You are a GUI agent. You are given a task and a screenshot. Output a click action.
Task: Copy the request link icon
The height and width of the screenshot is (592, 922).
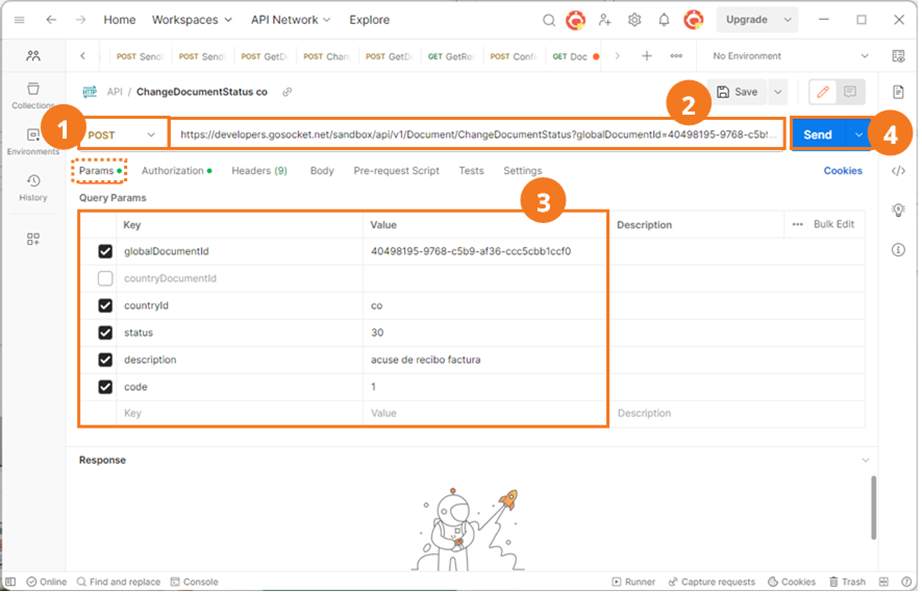pos(287,92)
